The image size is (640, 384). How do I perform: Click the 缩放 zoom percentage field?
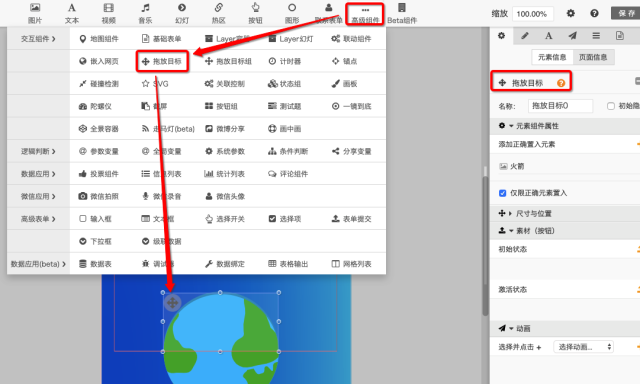pos(532,14)
